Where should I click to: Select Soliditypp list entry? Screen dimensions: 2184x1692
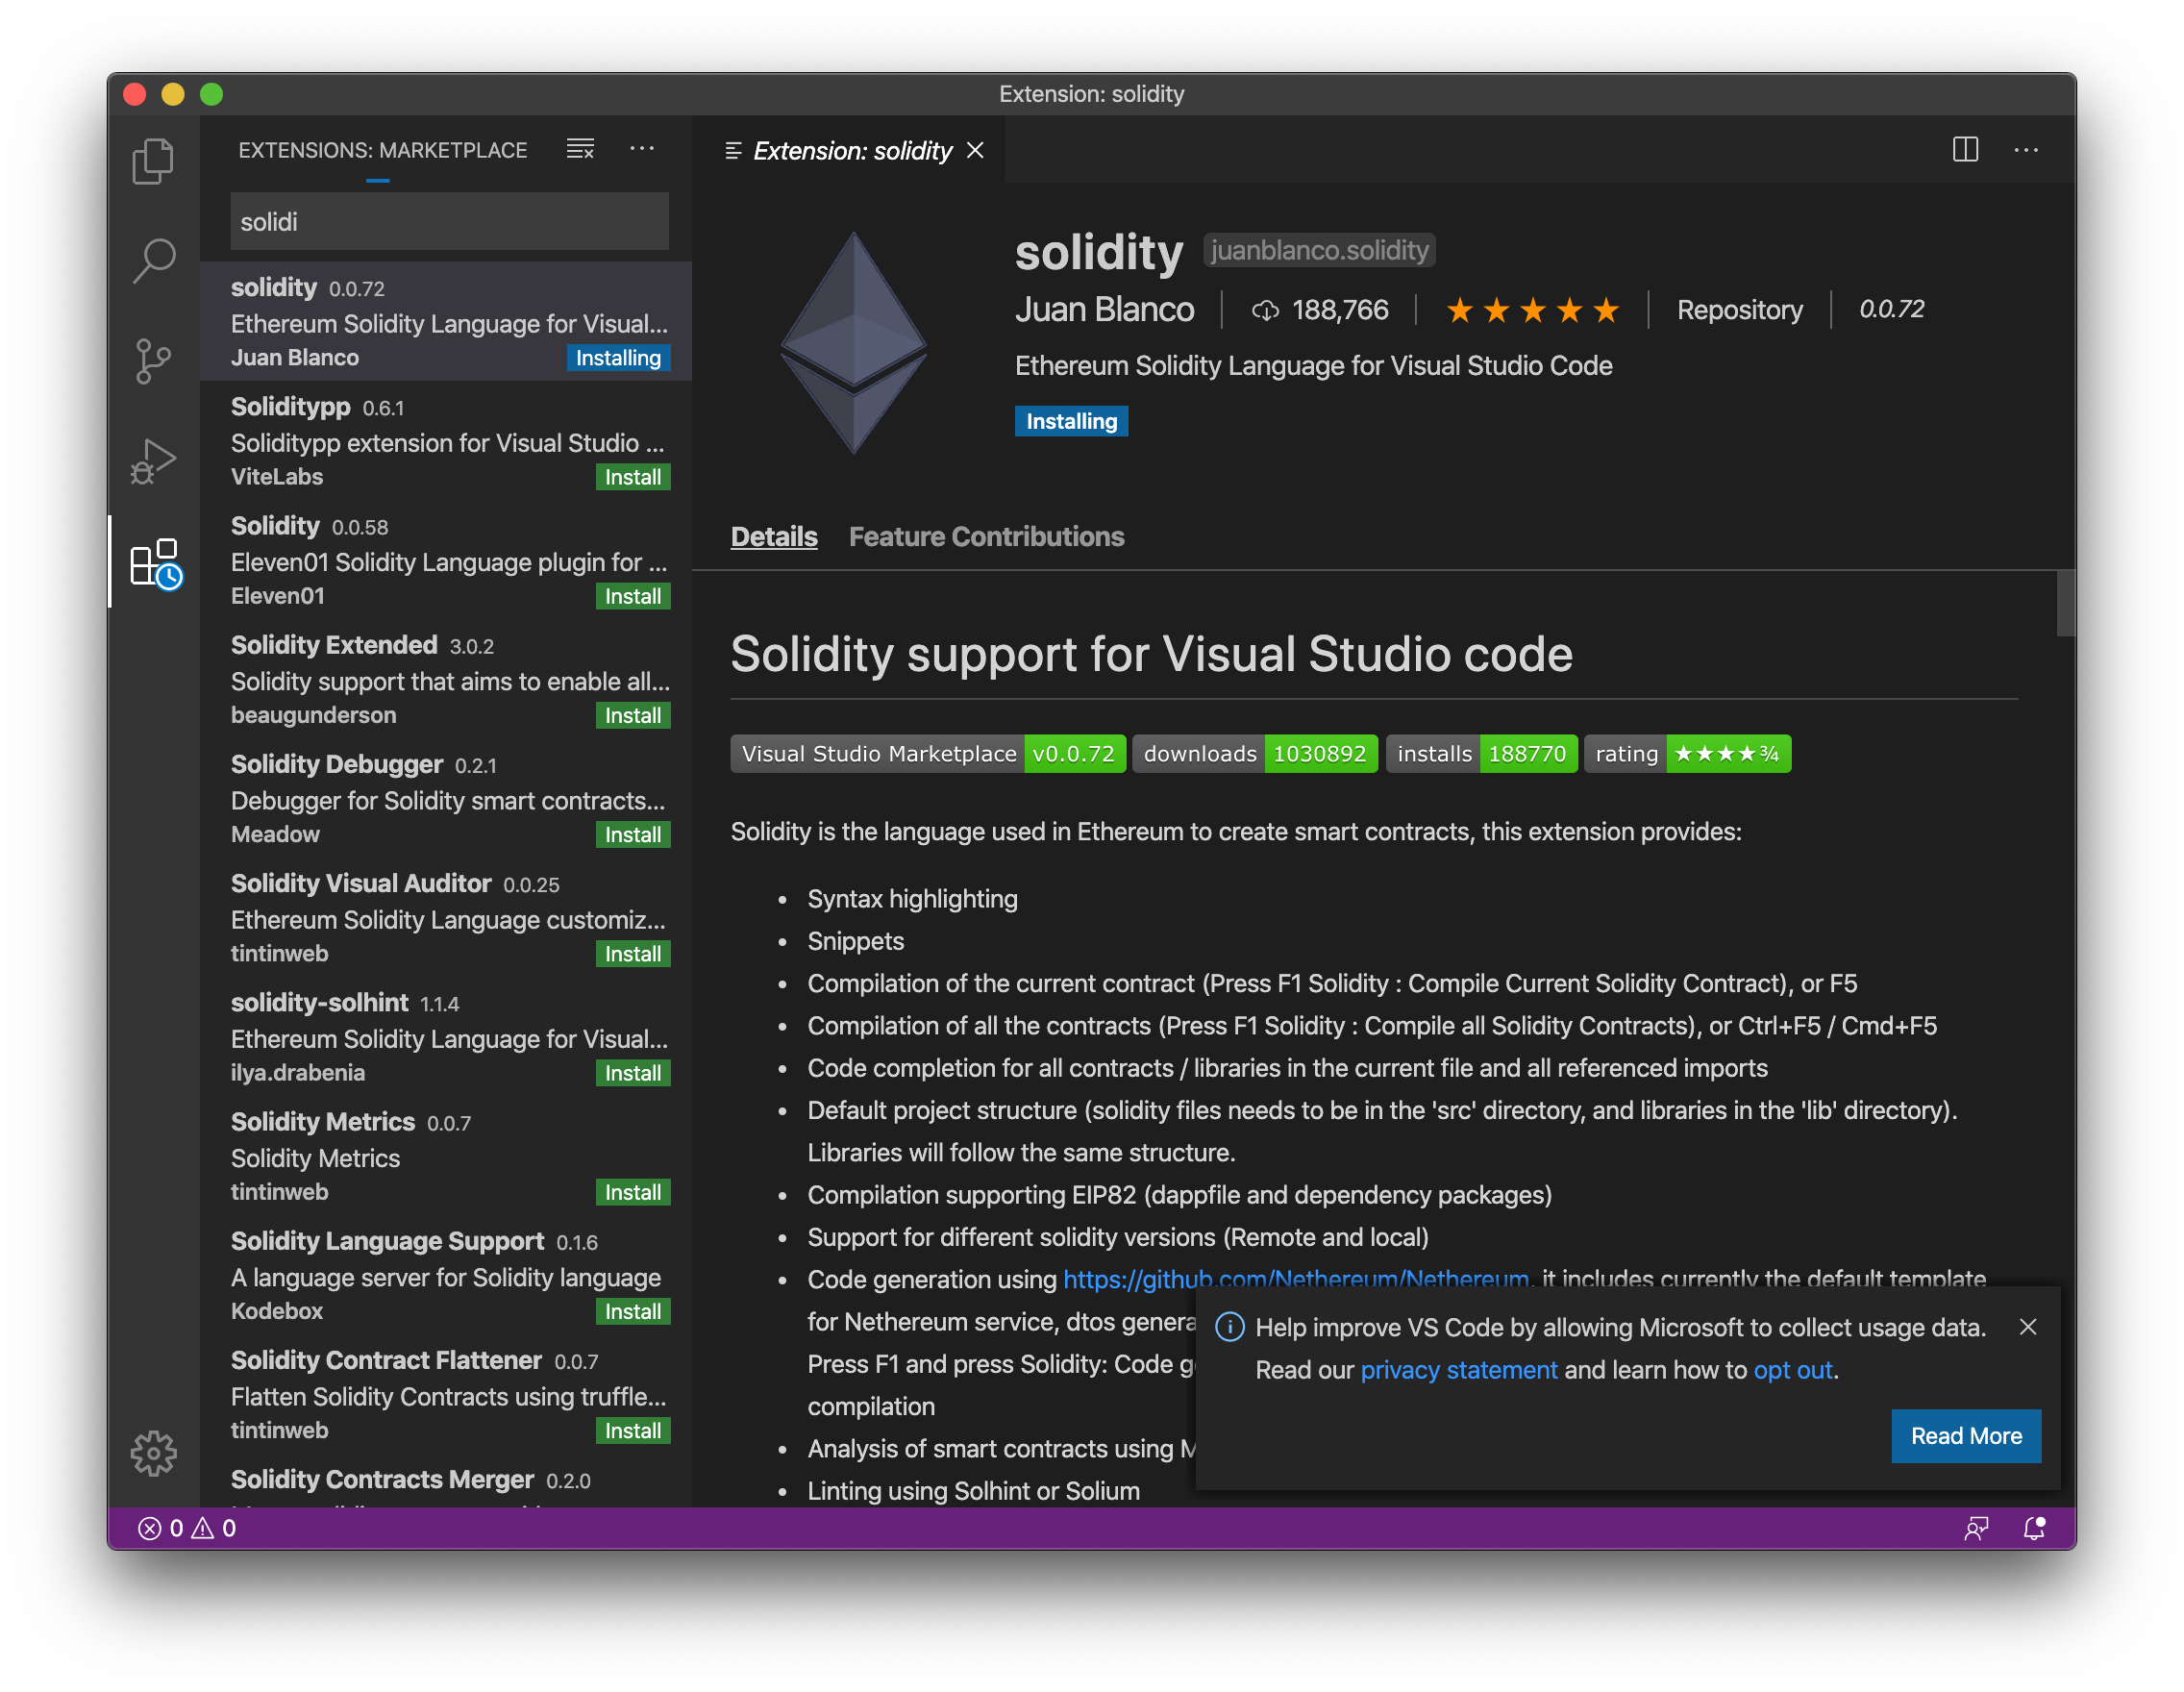446,440
